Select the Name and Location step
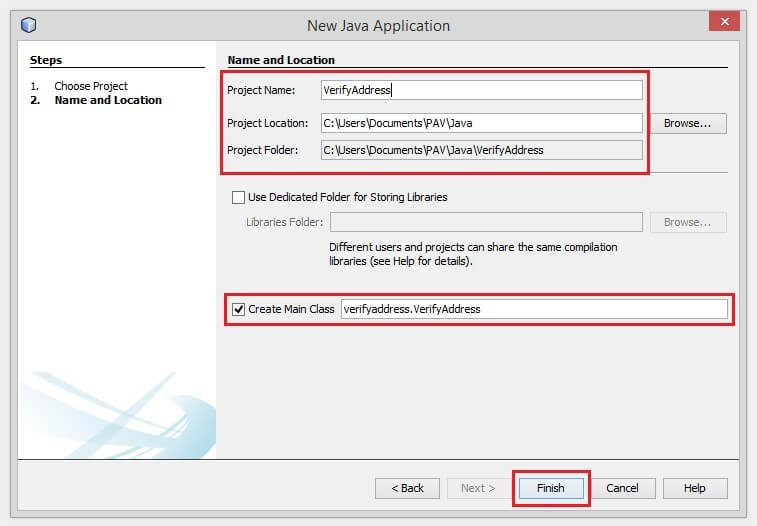Screen dimensions: 757x526 [x=107, y=100]
